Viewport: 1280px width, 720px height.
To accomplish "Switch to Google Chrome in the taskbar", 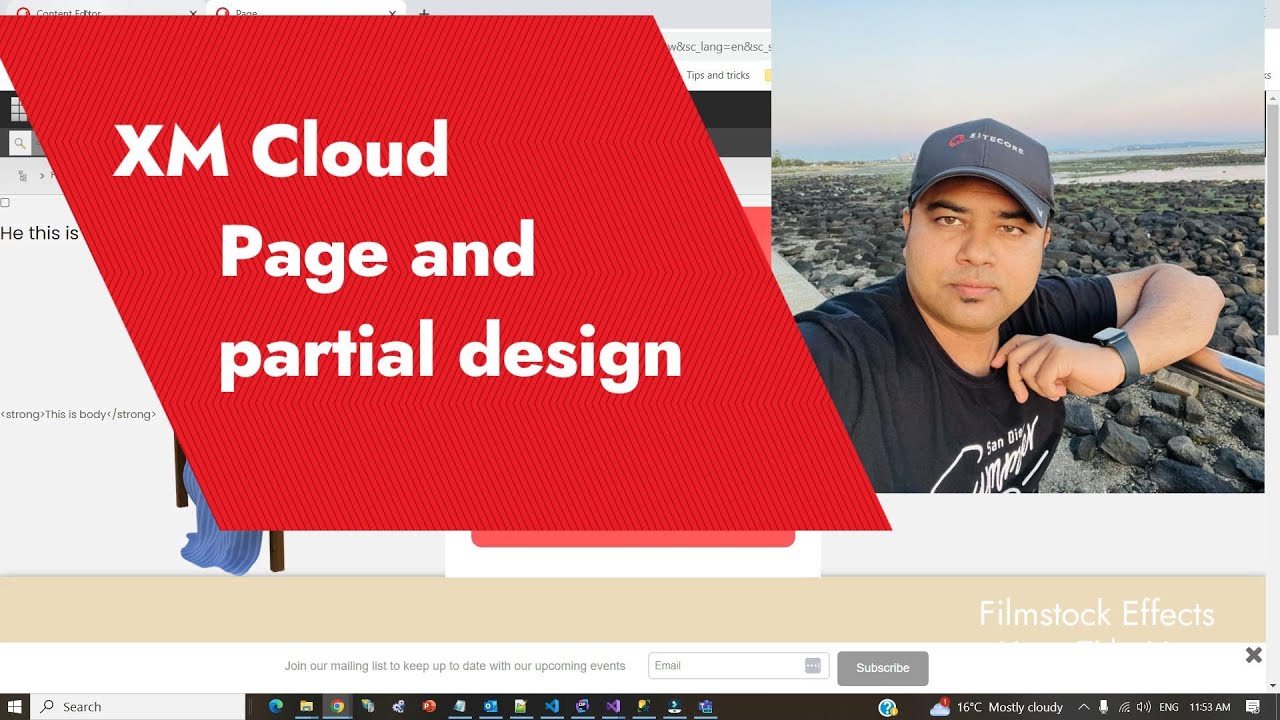I will click(x=338, y=706).
